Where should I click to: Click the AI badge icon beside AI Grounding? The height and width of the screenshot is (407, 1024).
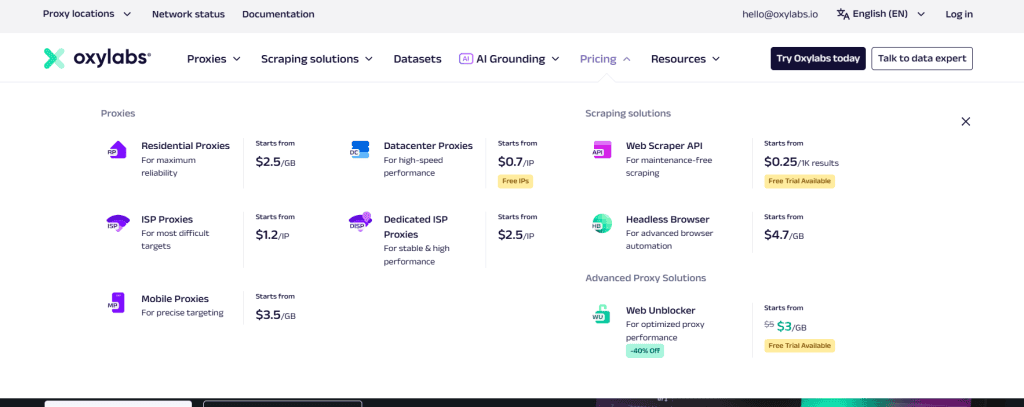(x=466, y=59)
